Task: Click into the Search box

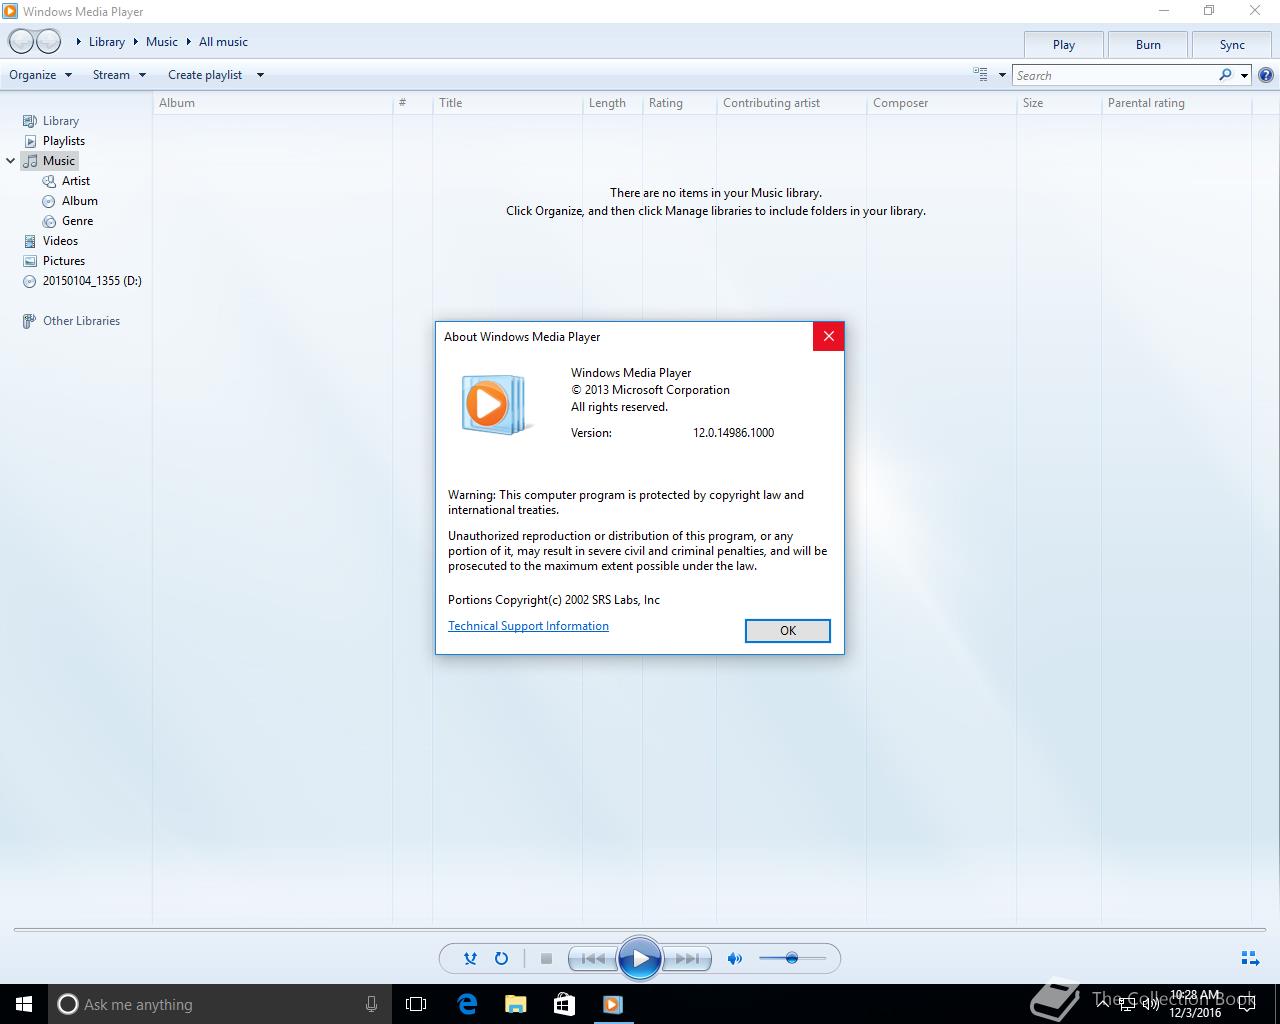Action: [x=1114, y=75]
